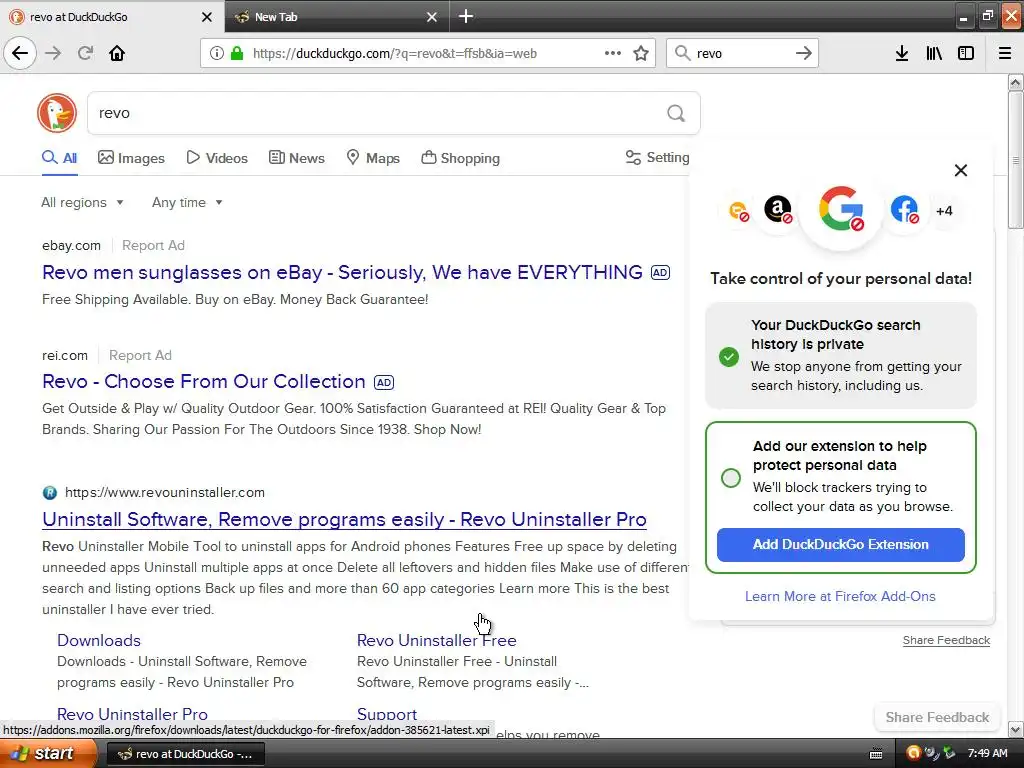Click Report Ad next to ebay.com
1024x768 pixels.
tap(153, 246)
